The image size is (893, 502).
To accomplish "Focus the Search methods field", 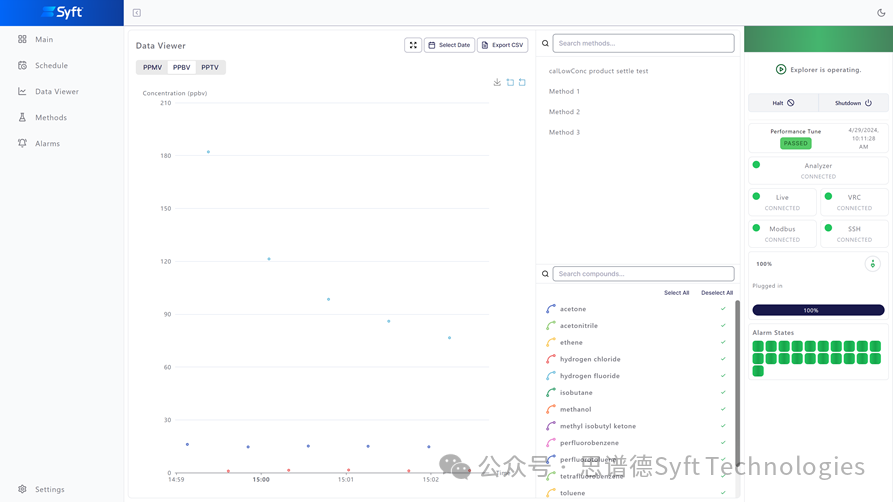I will coord(643,43).
